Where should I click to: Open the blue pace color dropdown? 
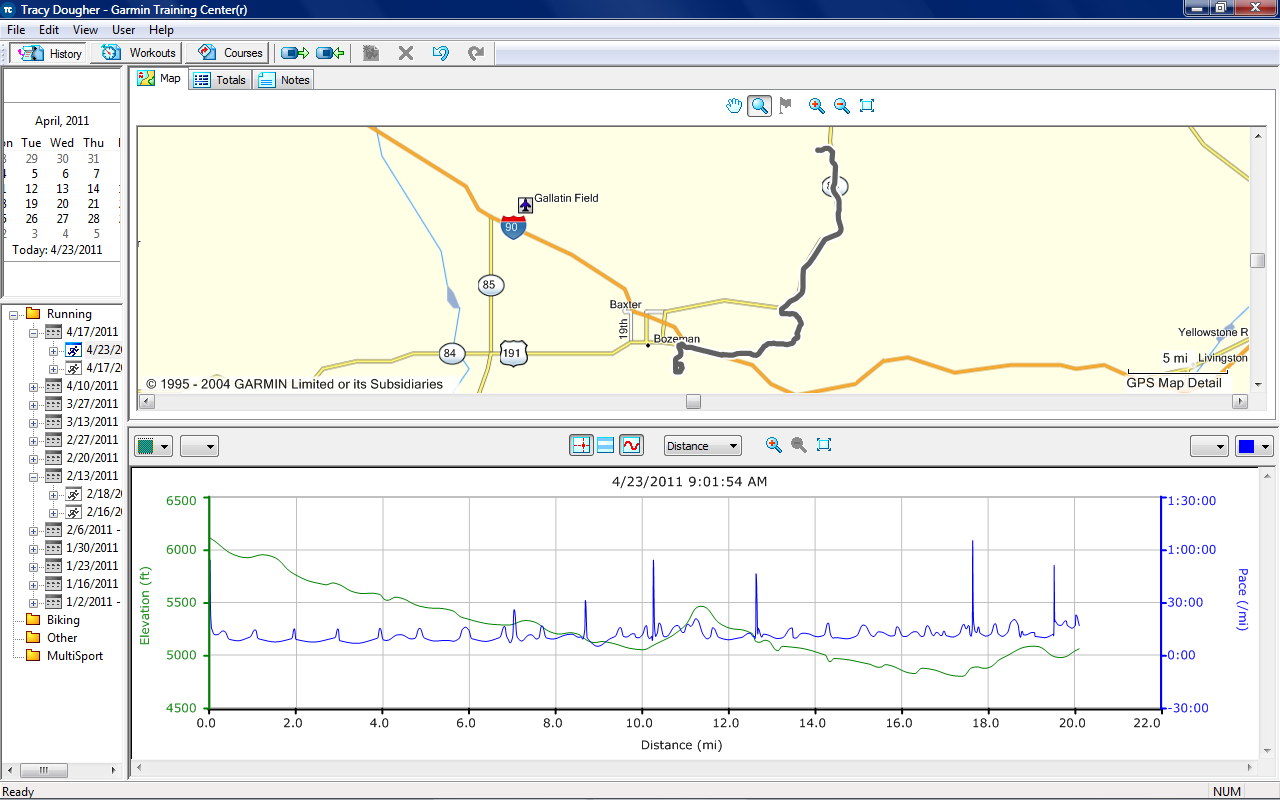tap(1255, 446)
